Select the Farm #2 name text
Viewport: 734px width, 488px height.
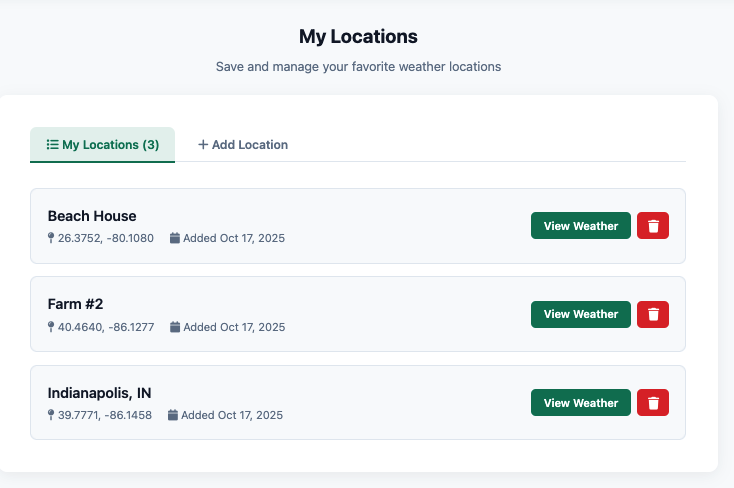pos(75,304)
